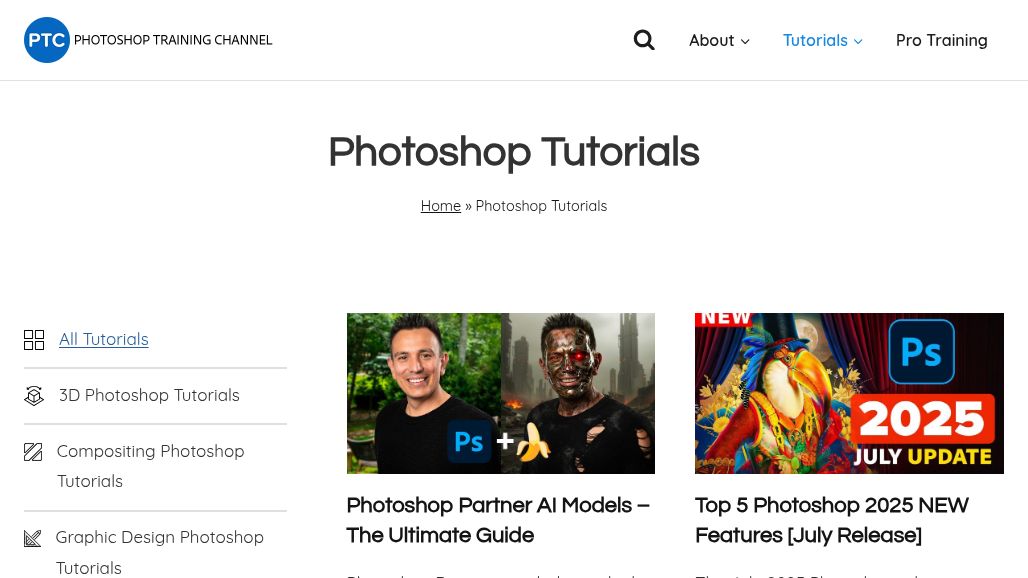Click the Home breadcrumb link
Viewport: 1028px width, 578px height.
click(x=440, y=206)
